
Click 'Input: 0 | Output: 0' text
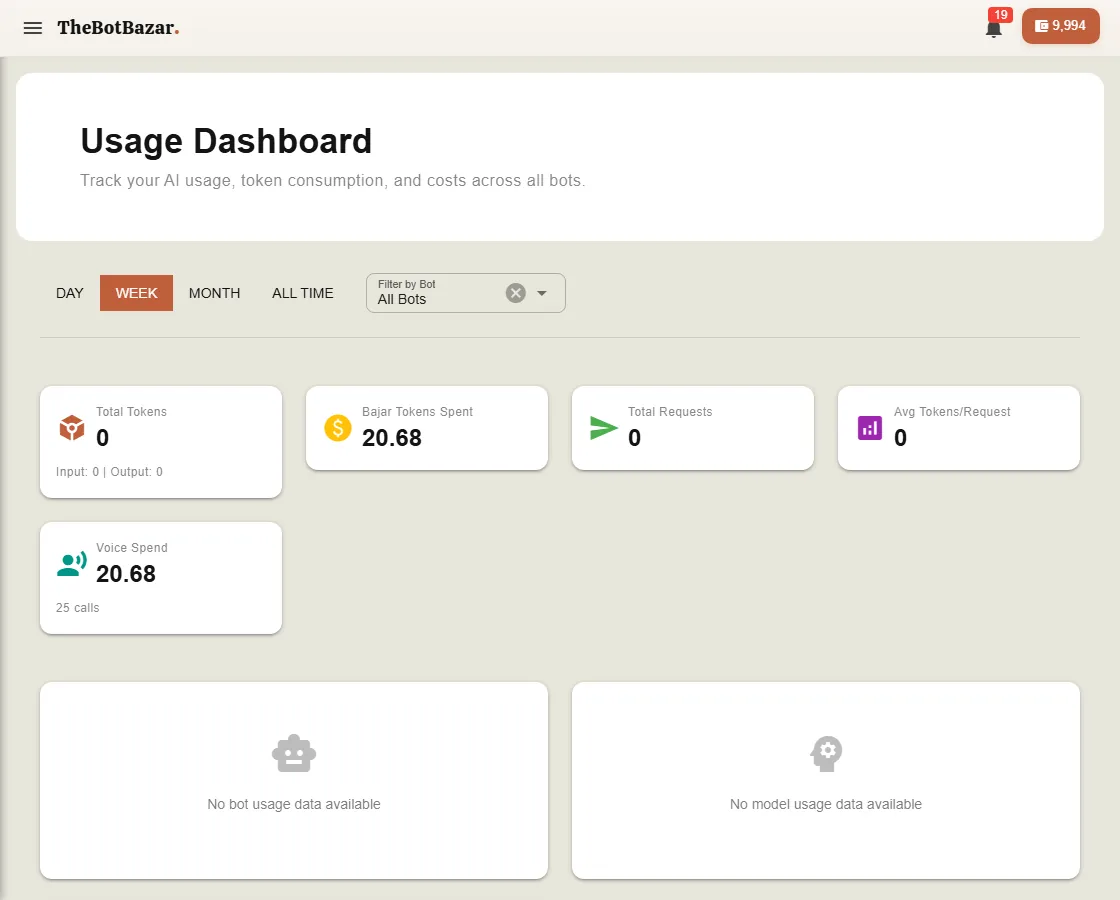109,471
